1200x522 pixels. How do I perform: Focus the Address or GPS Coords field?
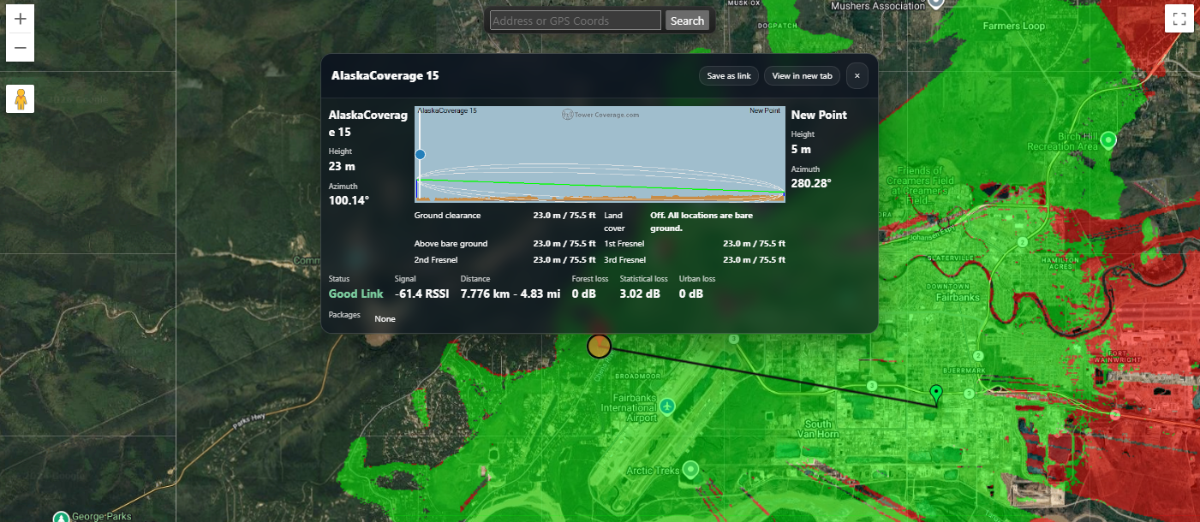575,20
